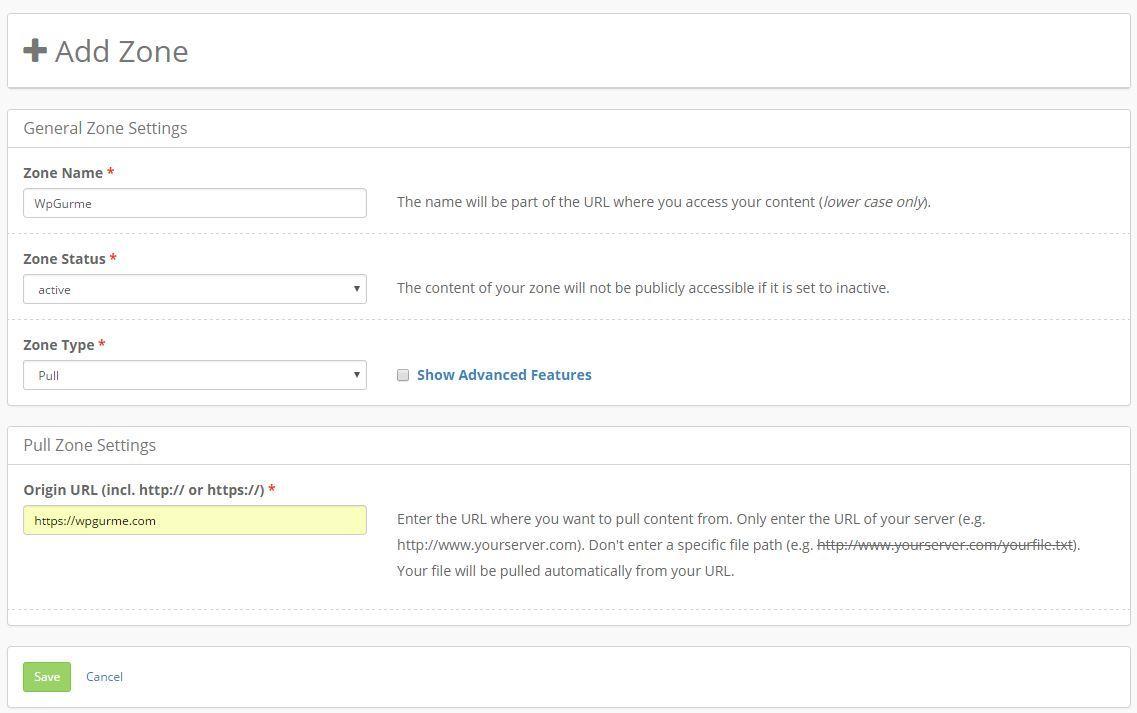
Task: Click the struck-through yourfile.txt example URL
Action: (944, 545)
